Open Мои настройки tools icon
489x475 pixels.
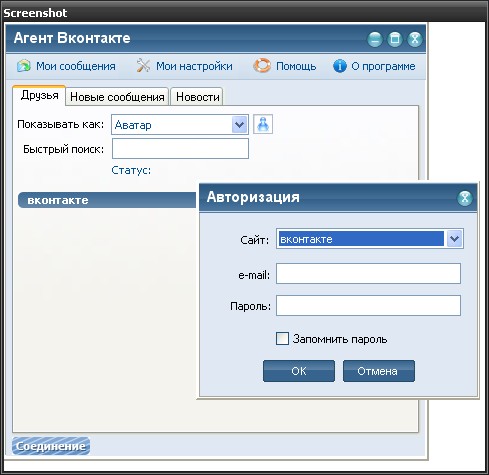[x=143, y=65]
